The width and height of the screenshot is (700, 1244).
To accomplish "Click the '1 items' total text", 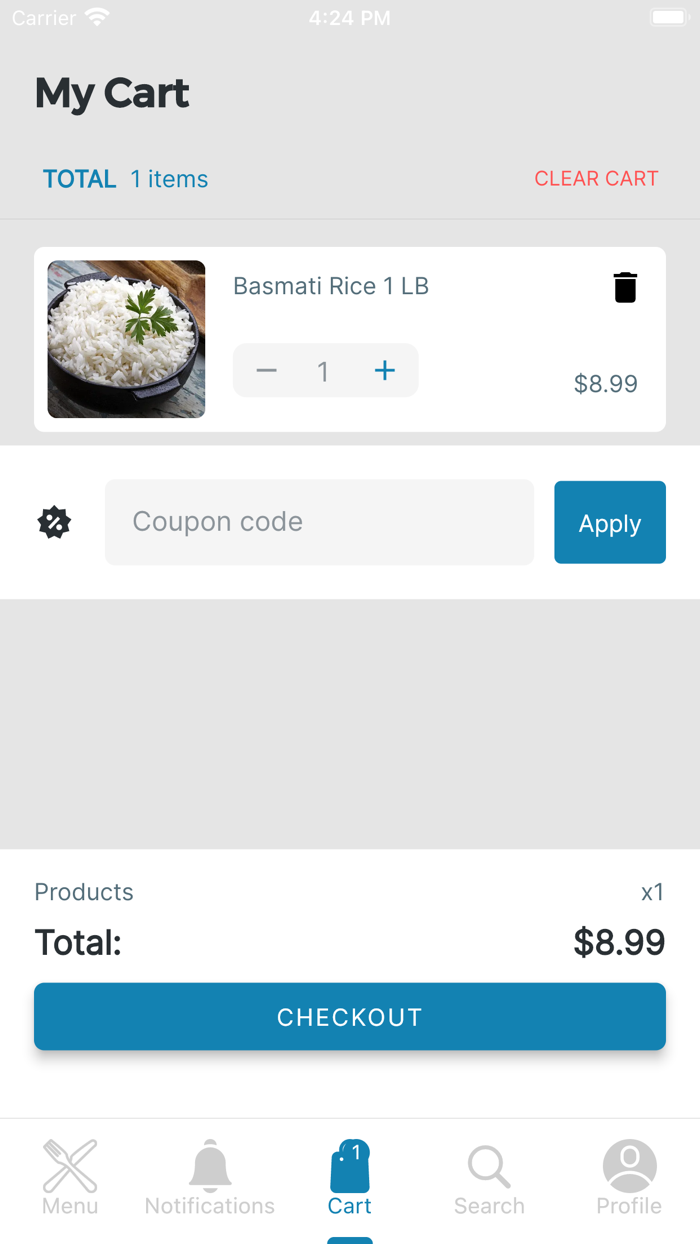I will coord(168,179).
